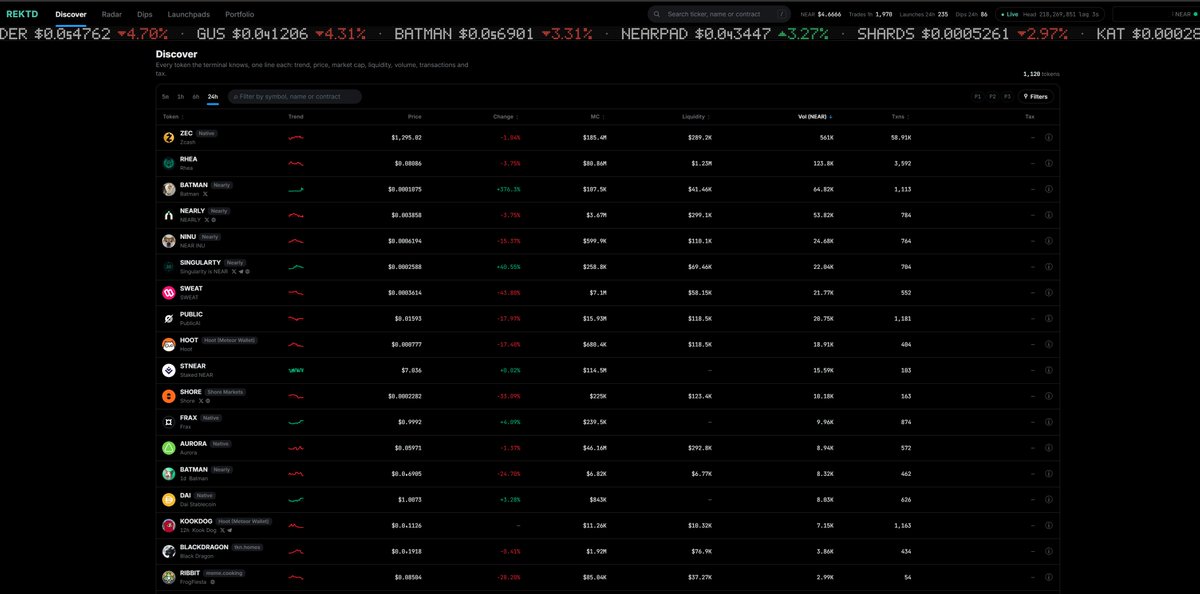Viewport: 1200px width, 594px height.
Task: Select the 1h timeframe
Action: (181, 97)
